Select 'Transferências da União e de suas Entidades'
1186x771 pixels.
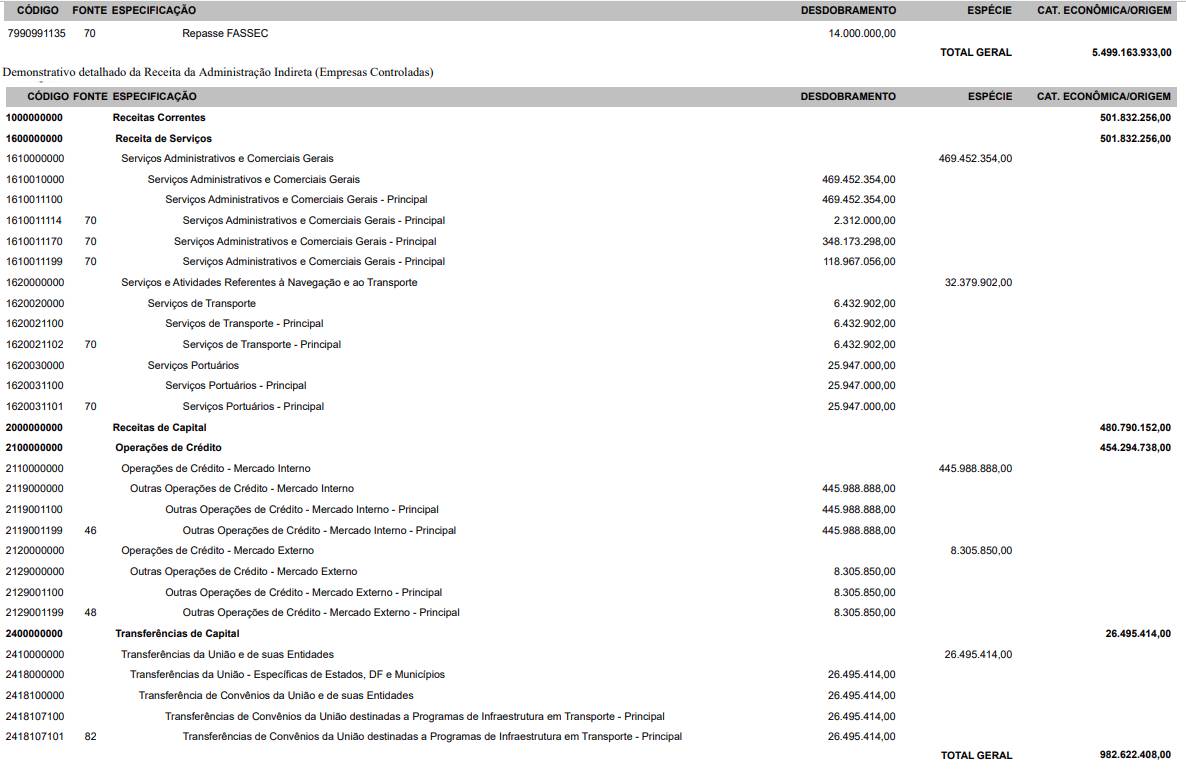point(227,654)
